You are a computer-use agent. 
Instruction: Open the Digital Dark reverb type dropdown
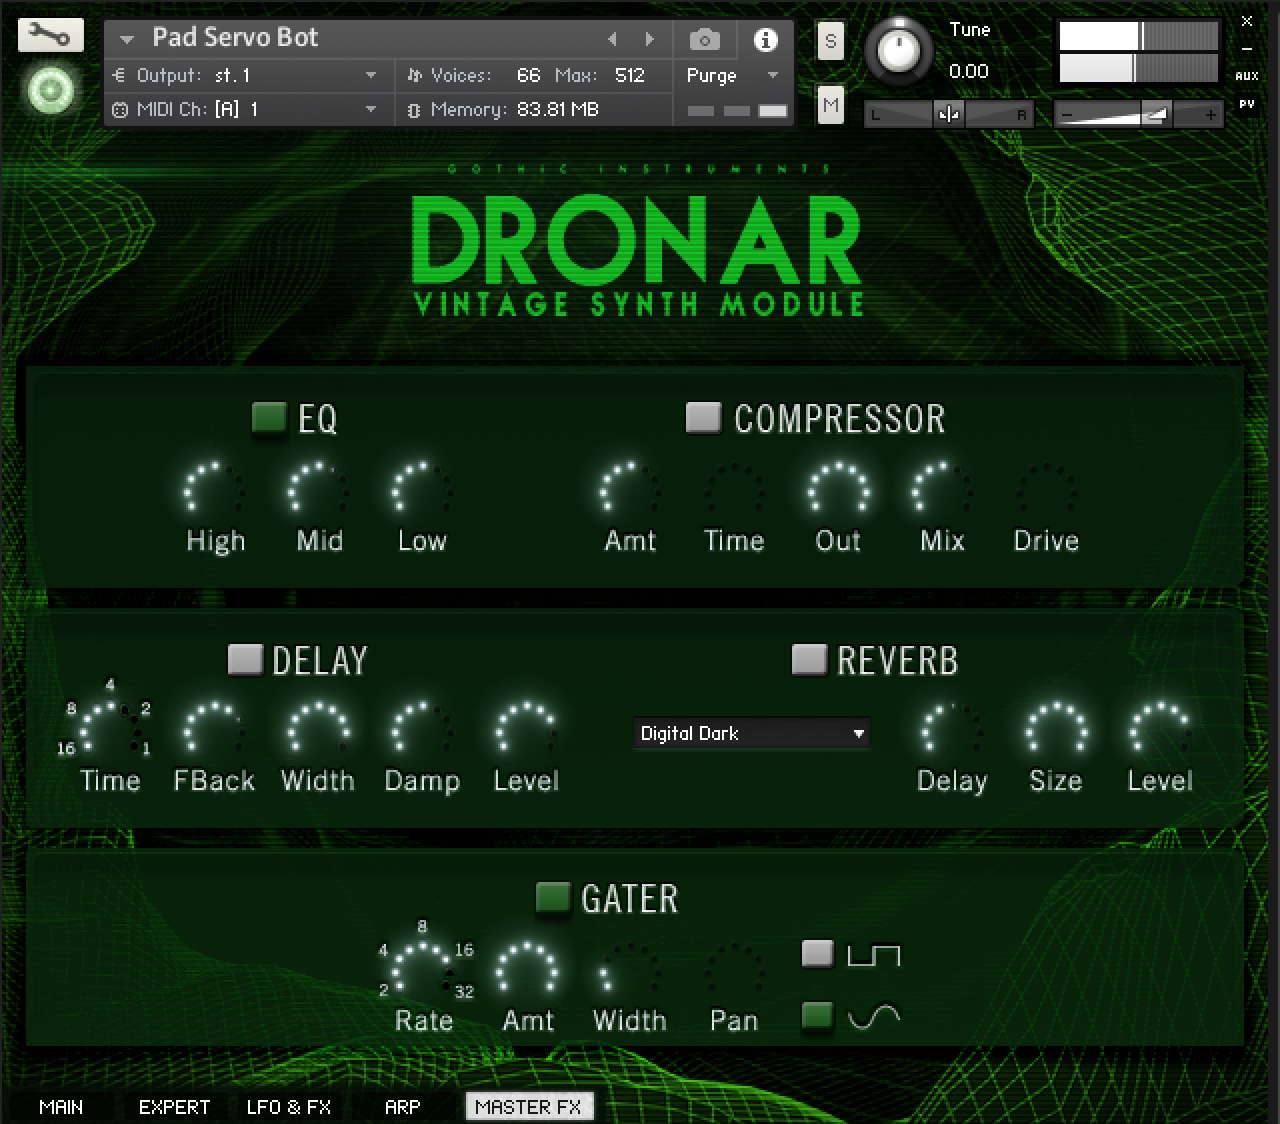tap(751, 733)
